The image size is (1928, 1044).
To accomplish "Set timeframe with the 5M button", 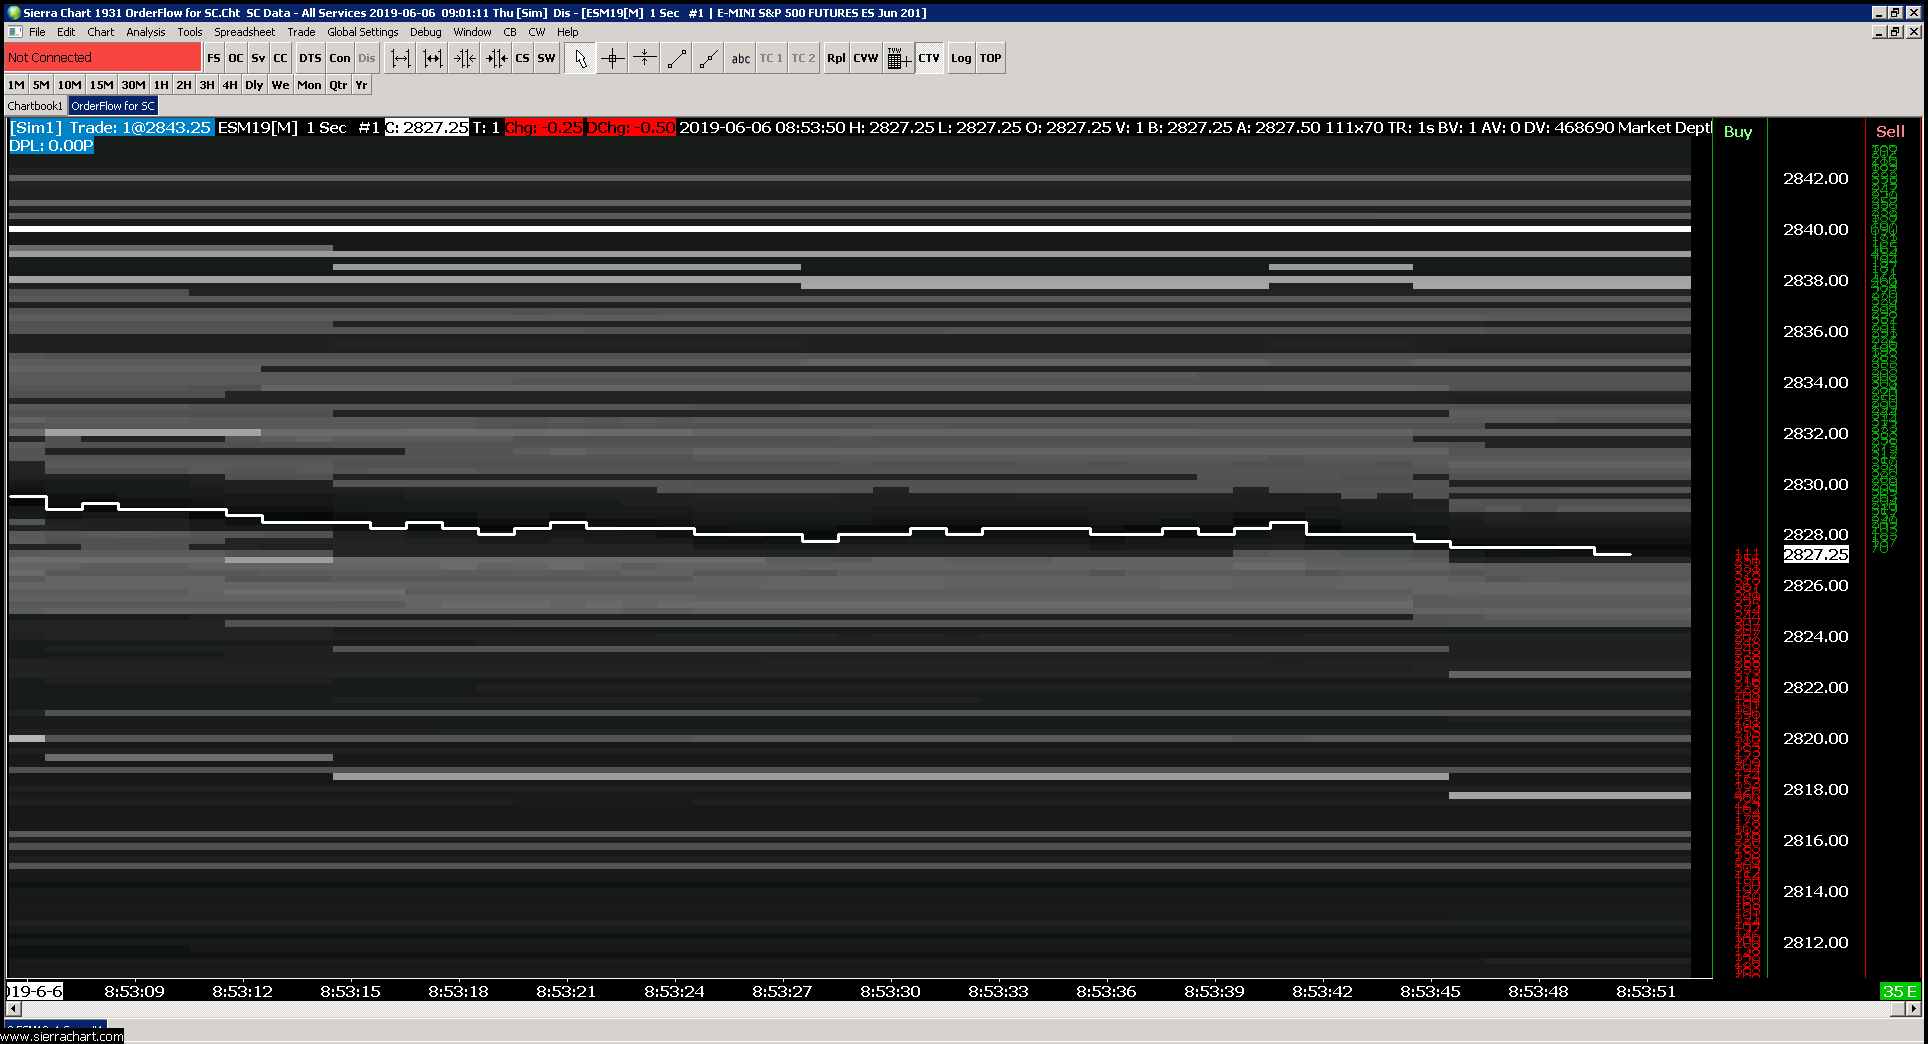I will pyautogui.click(x=41, y=85).
